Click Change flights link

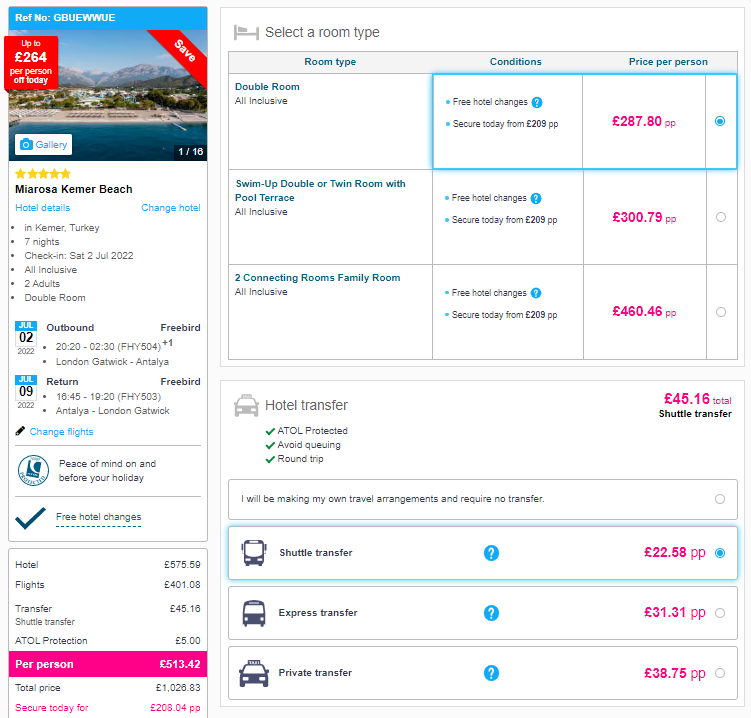coord(61,432)
